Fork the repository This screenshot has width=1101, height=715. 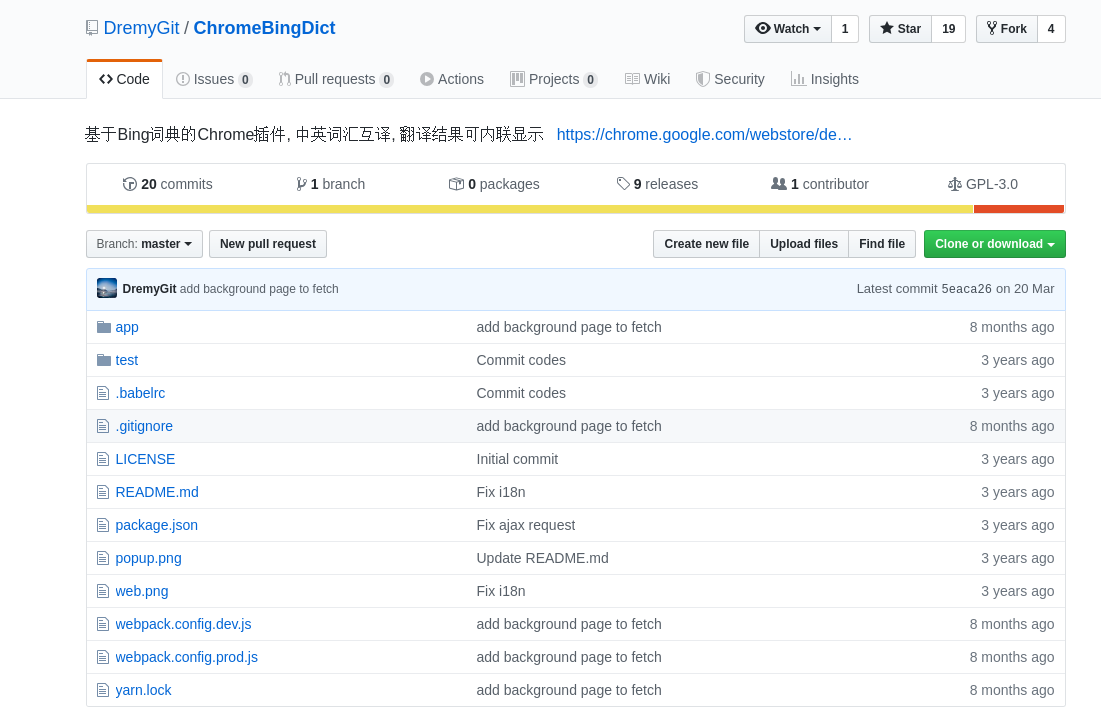point(1007,29)
